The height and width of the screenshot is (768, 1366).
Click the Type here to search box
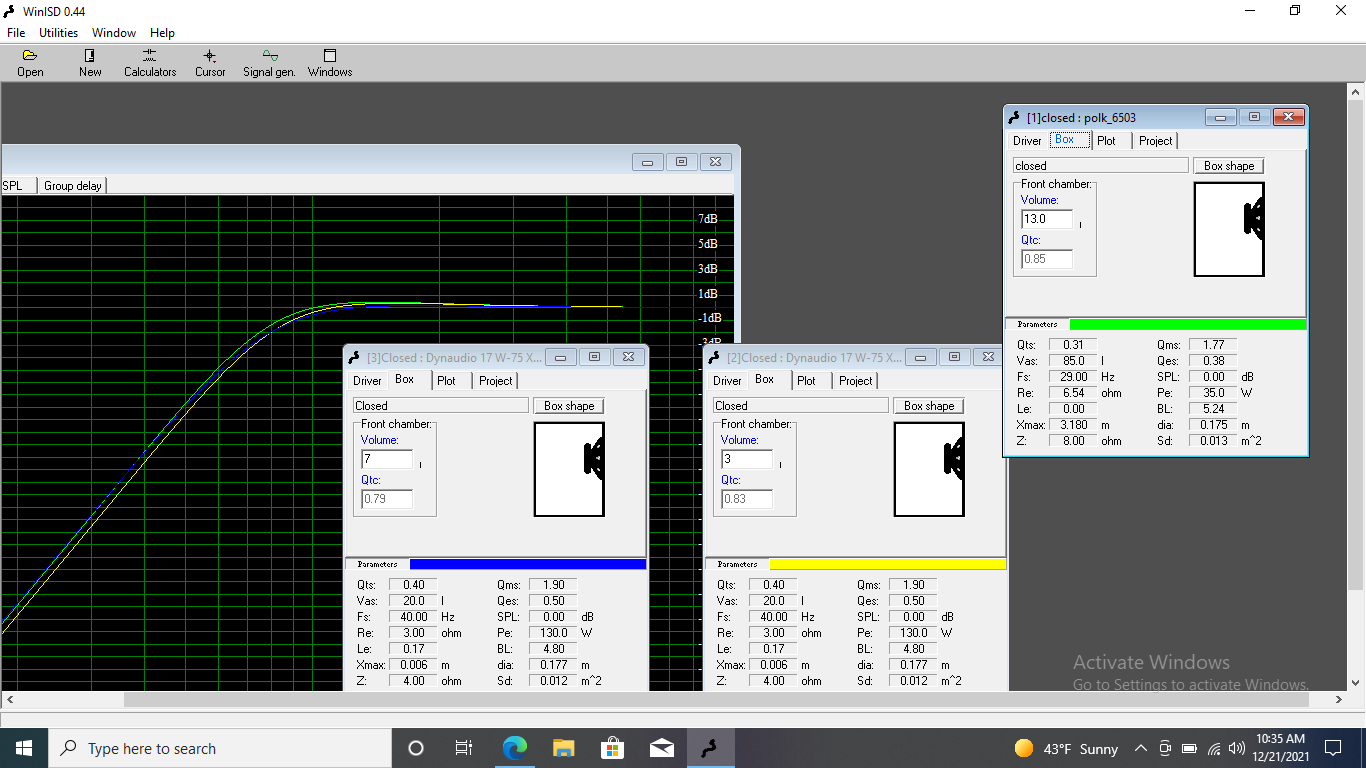point(220,748)
